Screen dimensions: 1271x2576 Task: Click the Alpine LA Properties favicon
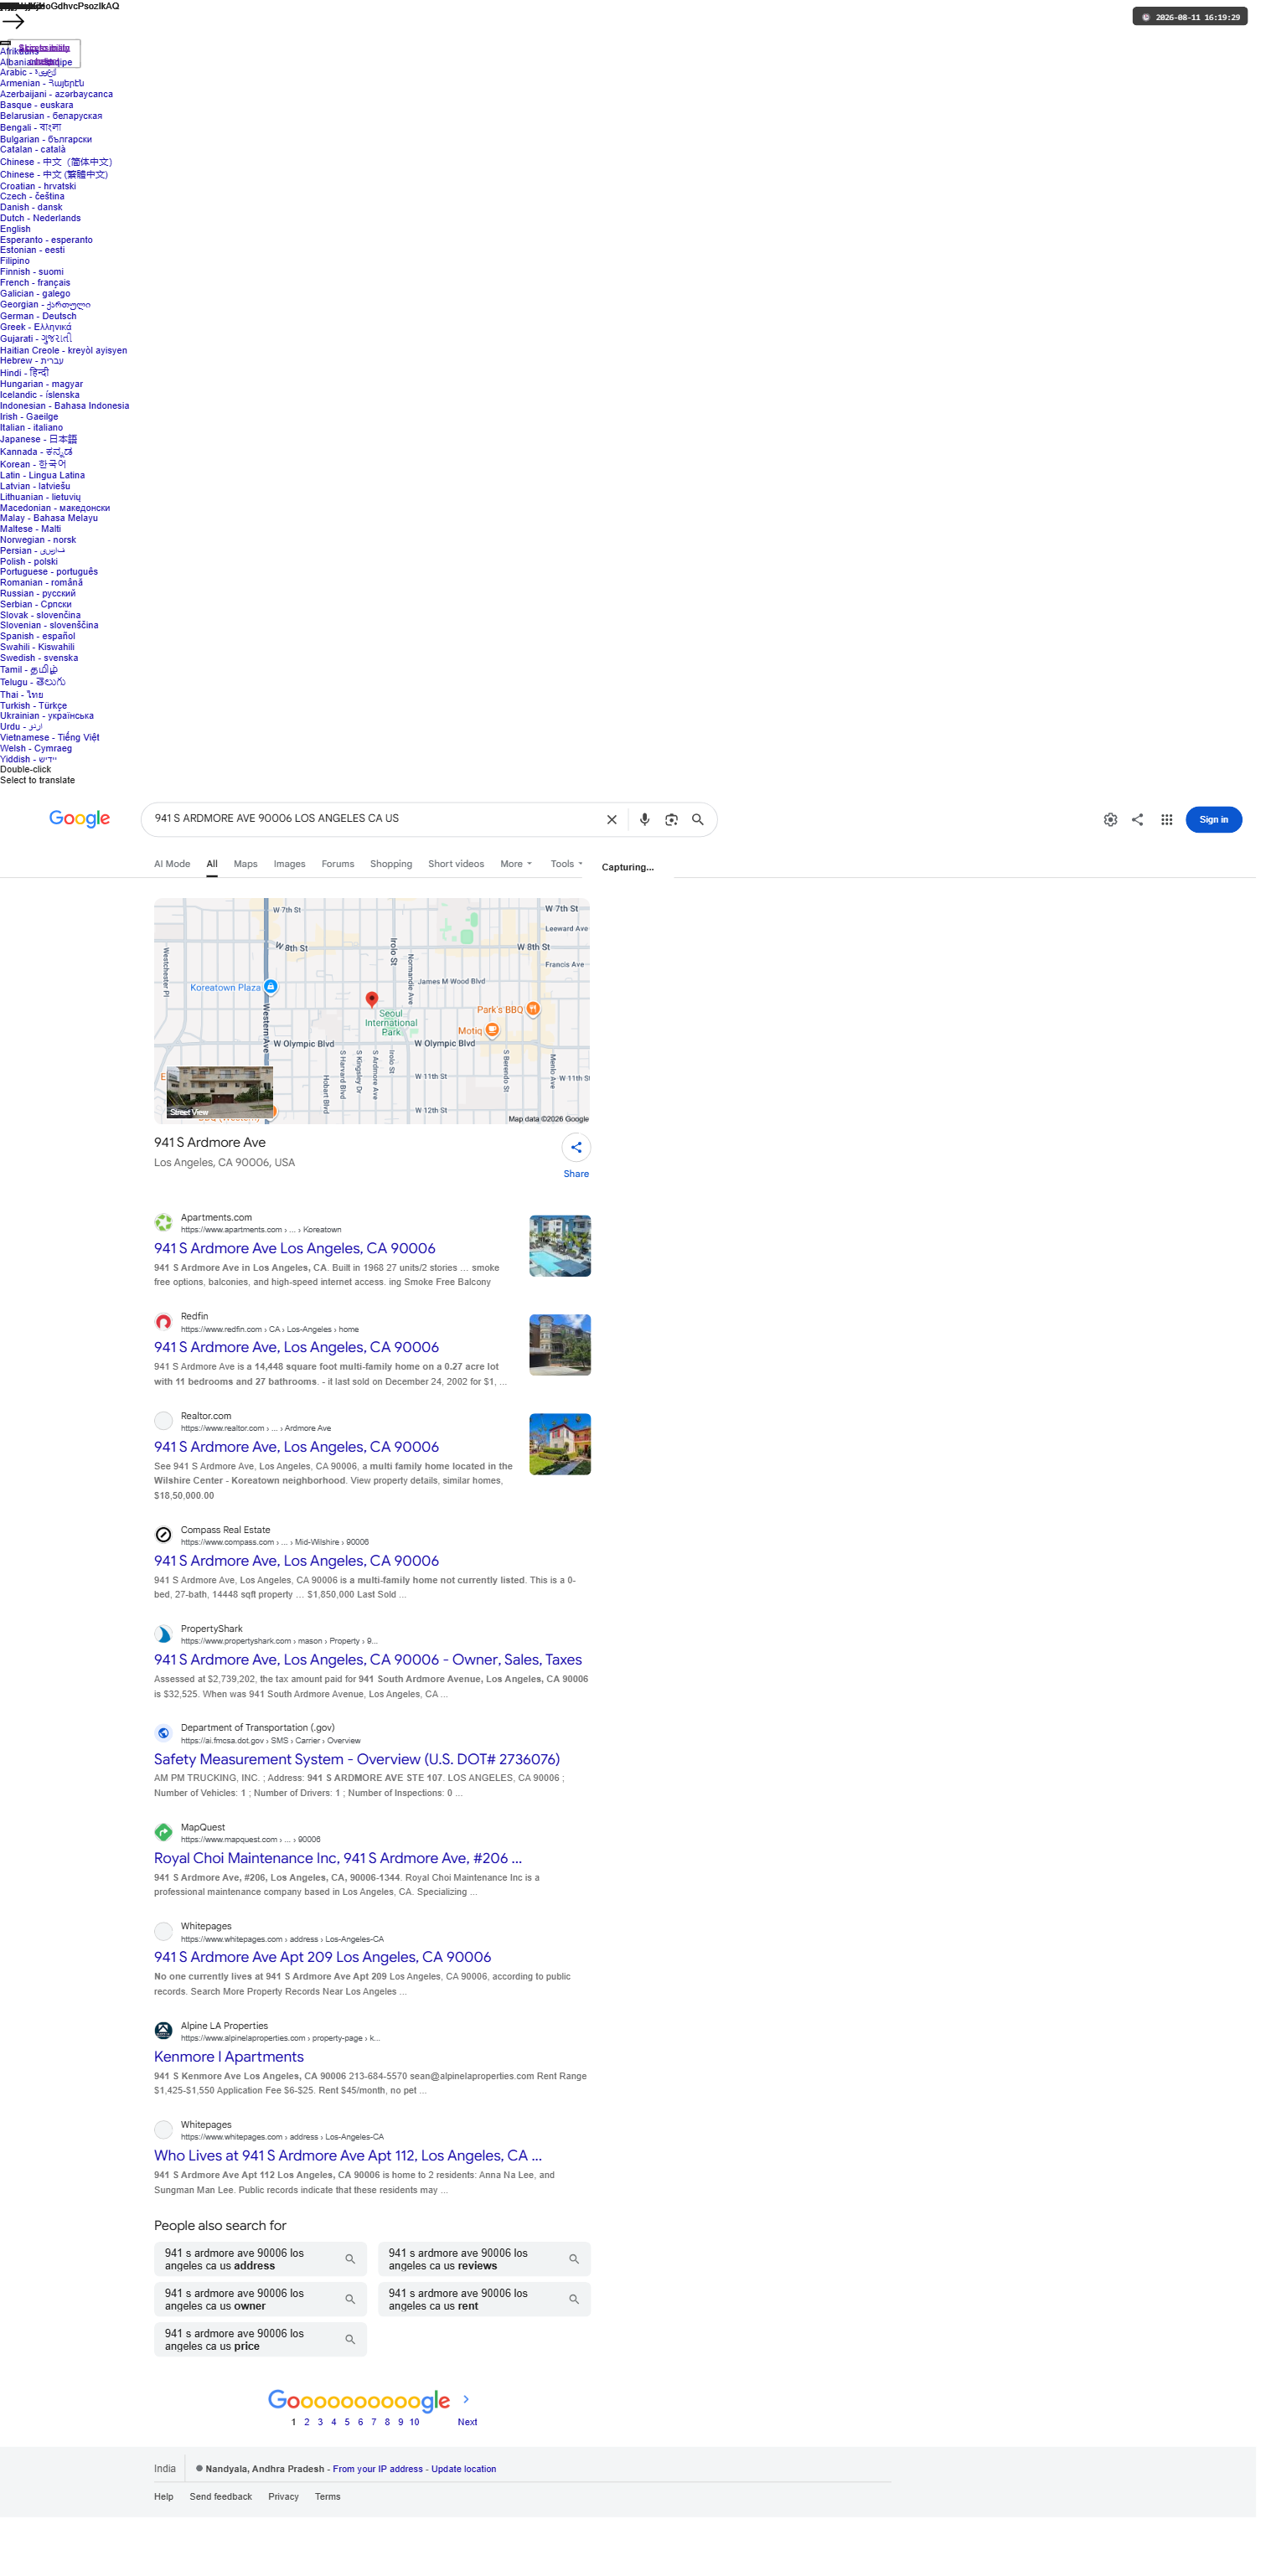pos(163,2030)
